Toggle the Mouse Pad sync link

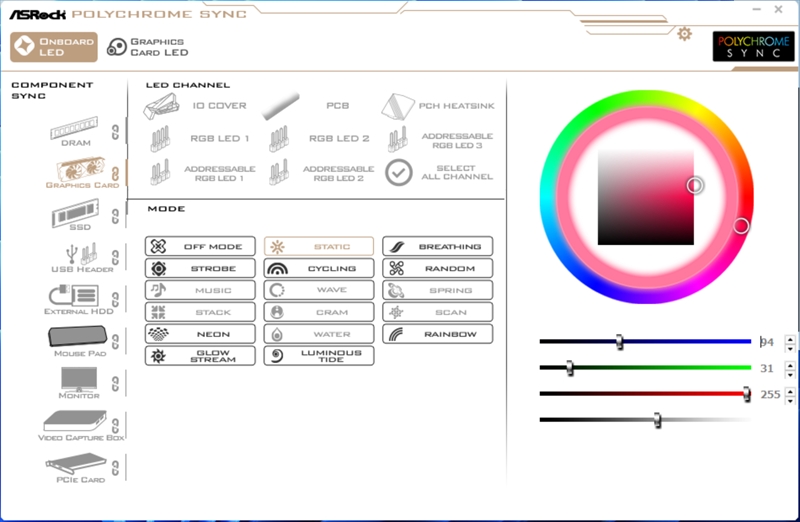(x=115, y=341)
